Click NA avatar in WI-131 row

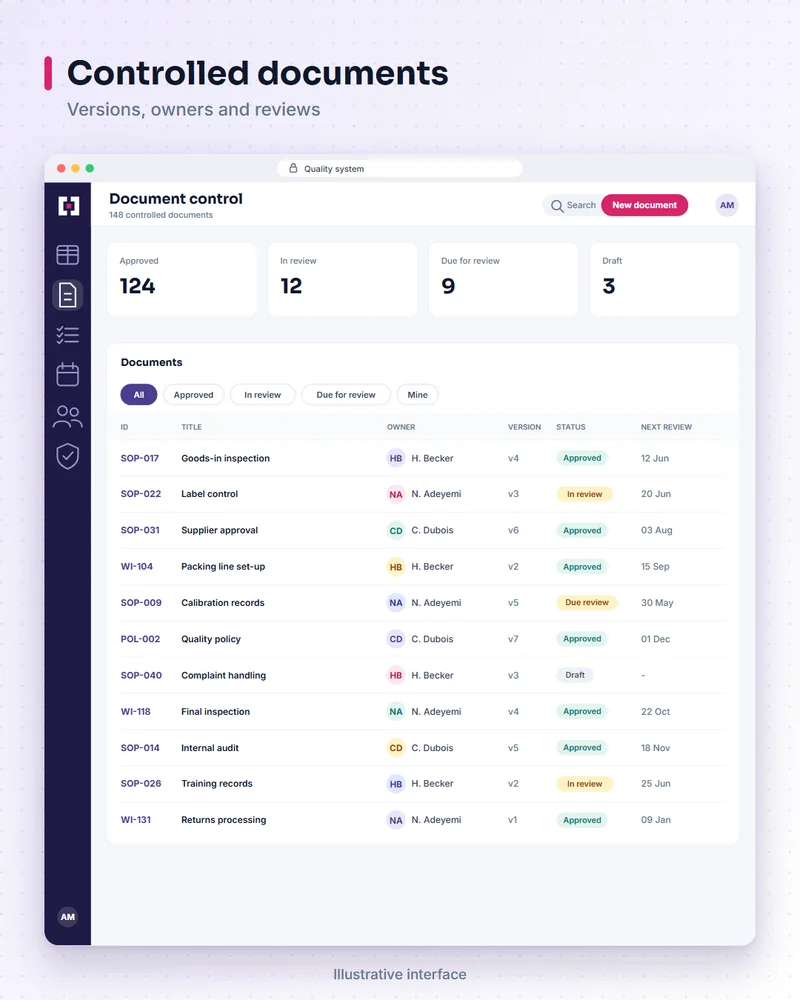click(x=396, y=820)
